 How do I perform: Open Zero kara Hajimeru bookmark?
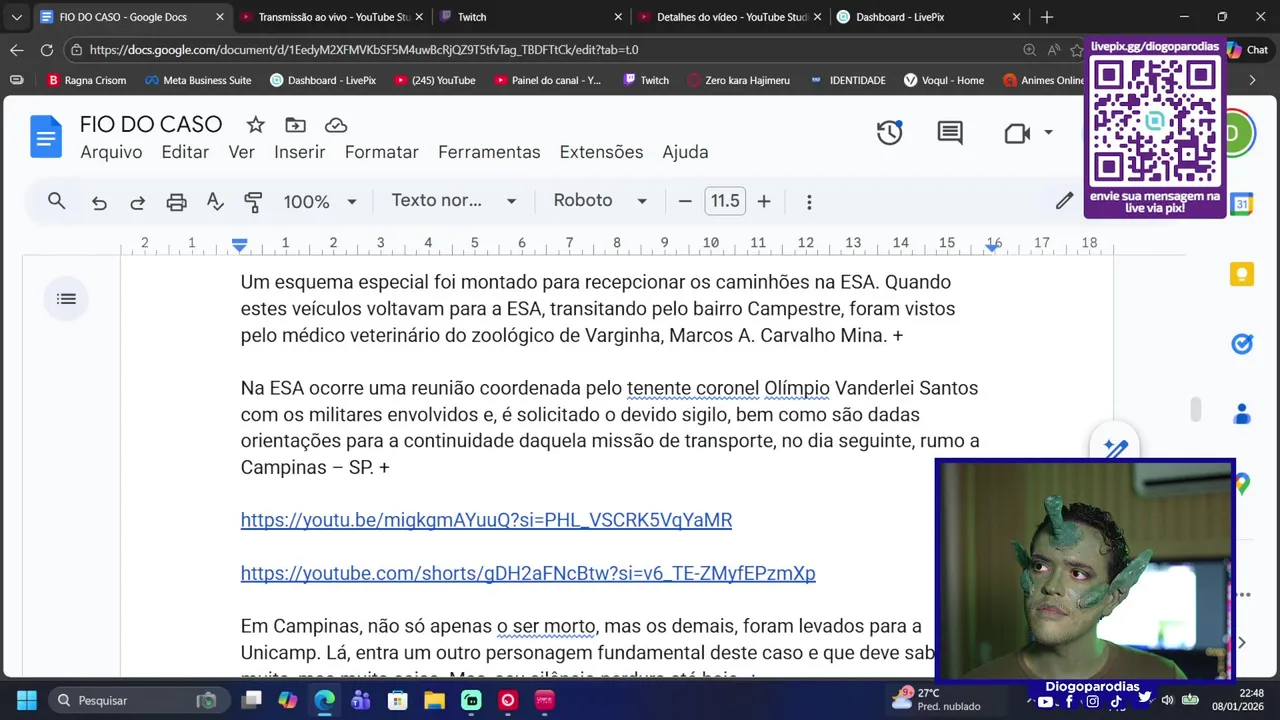(738, 80)
